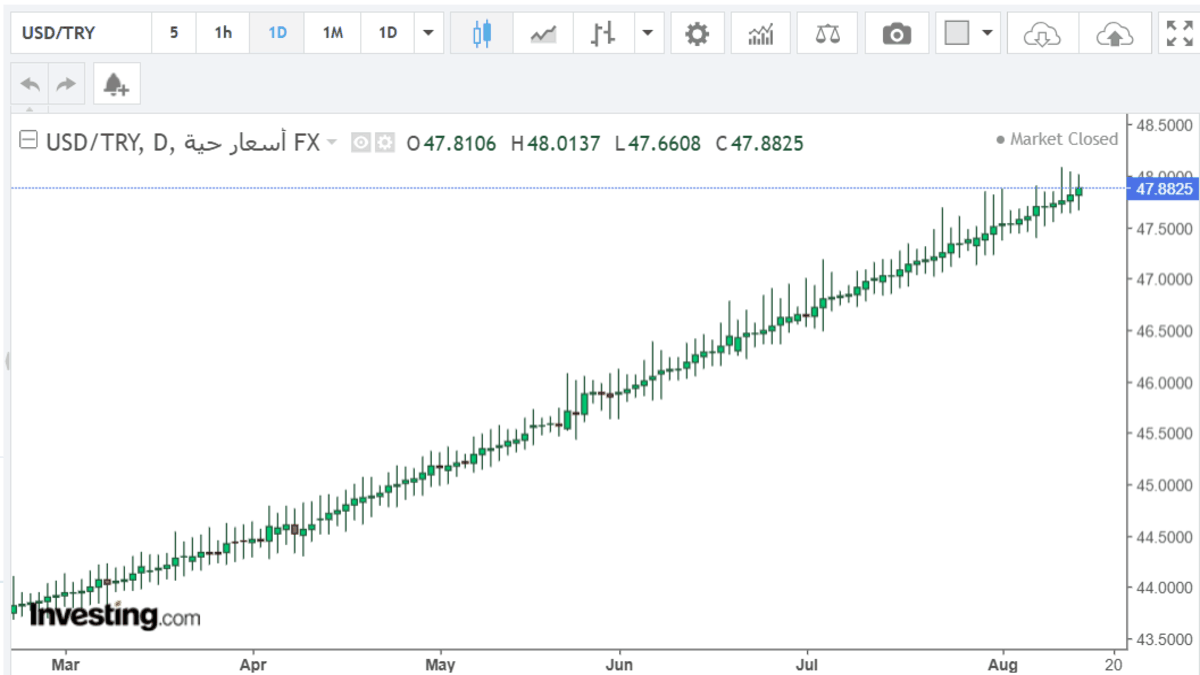This screenshot has height=675, width=1200.
Task: Click the open value O47.8106
Action: (452, 143)
